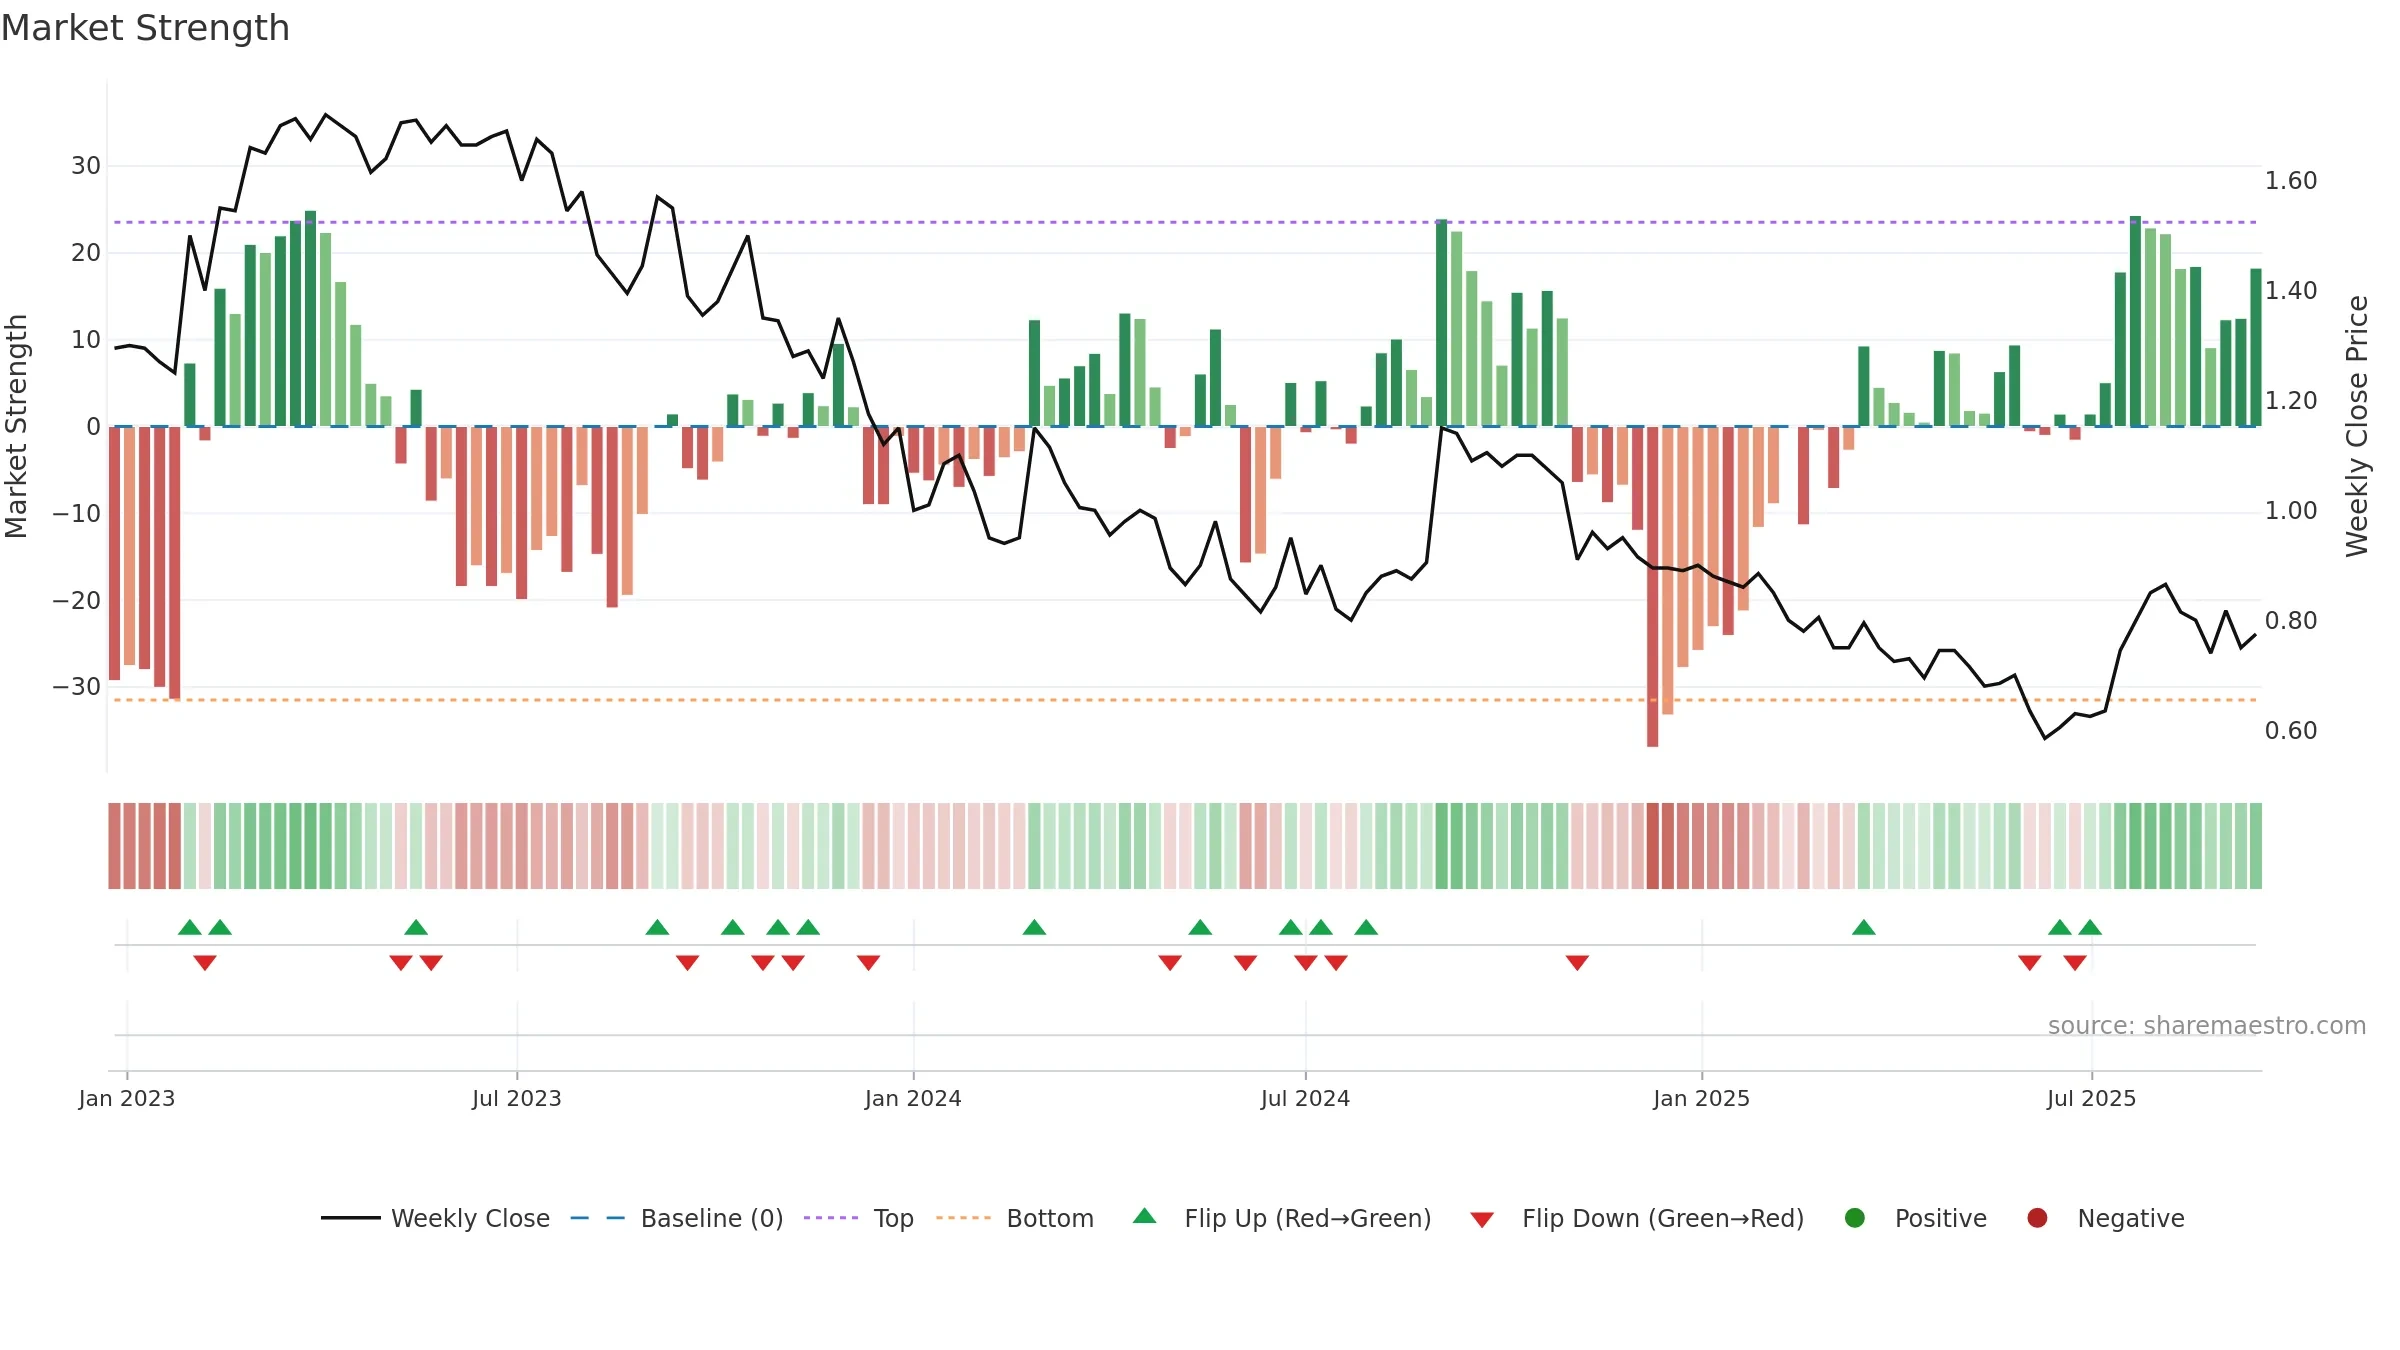
Task: Toggle the Baseline (0) legend entry
Action: tap(677, 1218)
